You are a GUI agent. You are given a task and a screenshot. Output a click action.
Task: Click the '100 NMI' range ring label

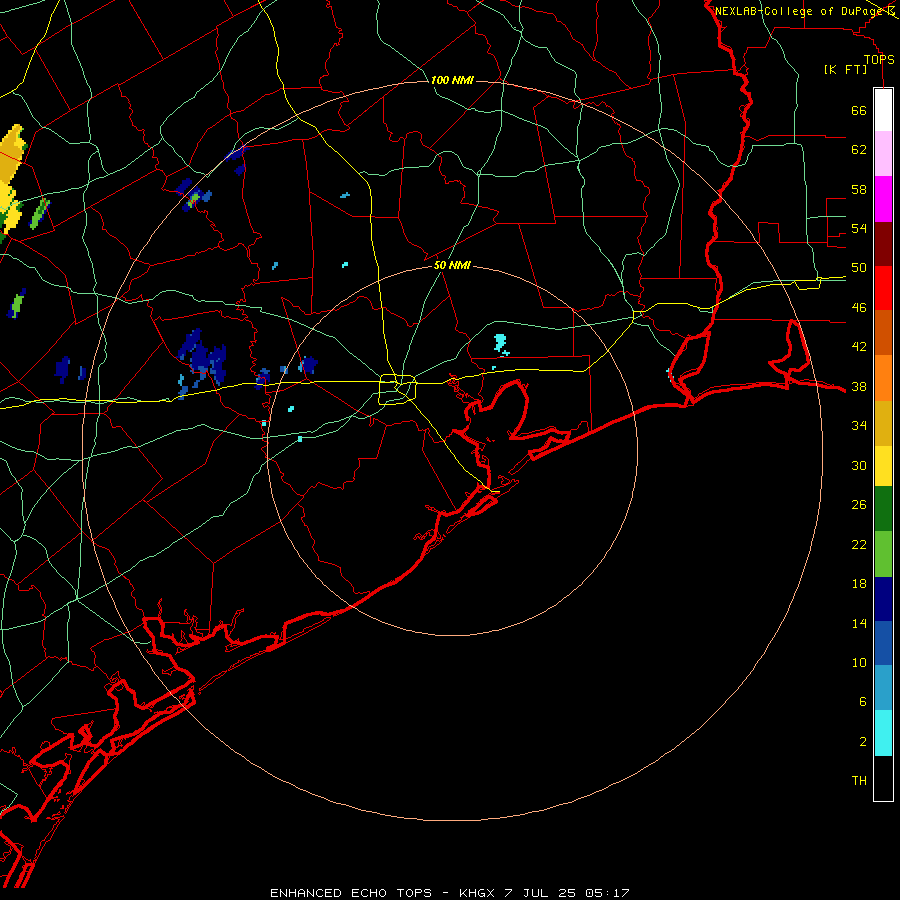click(452, 80)
